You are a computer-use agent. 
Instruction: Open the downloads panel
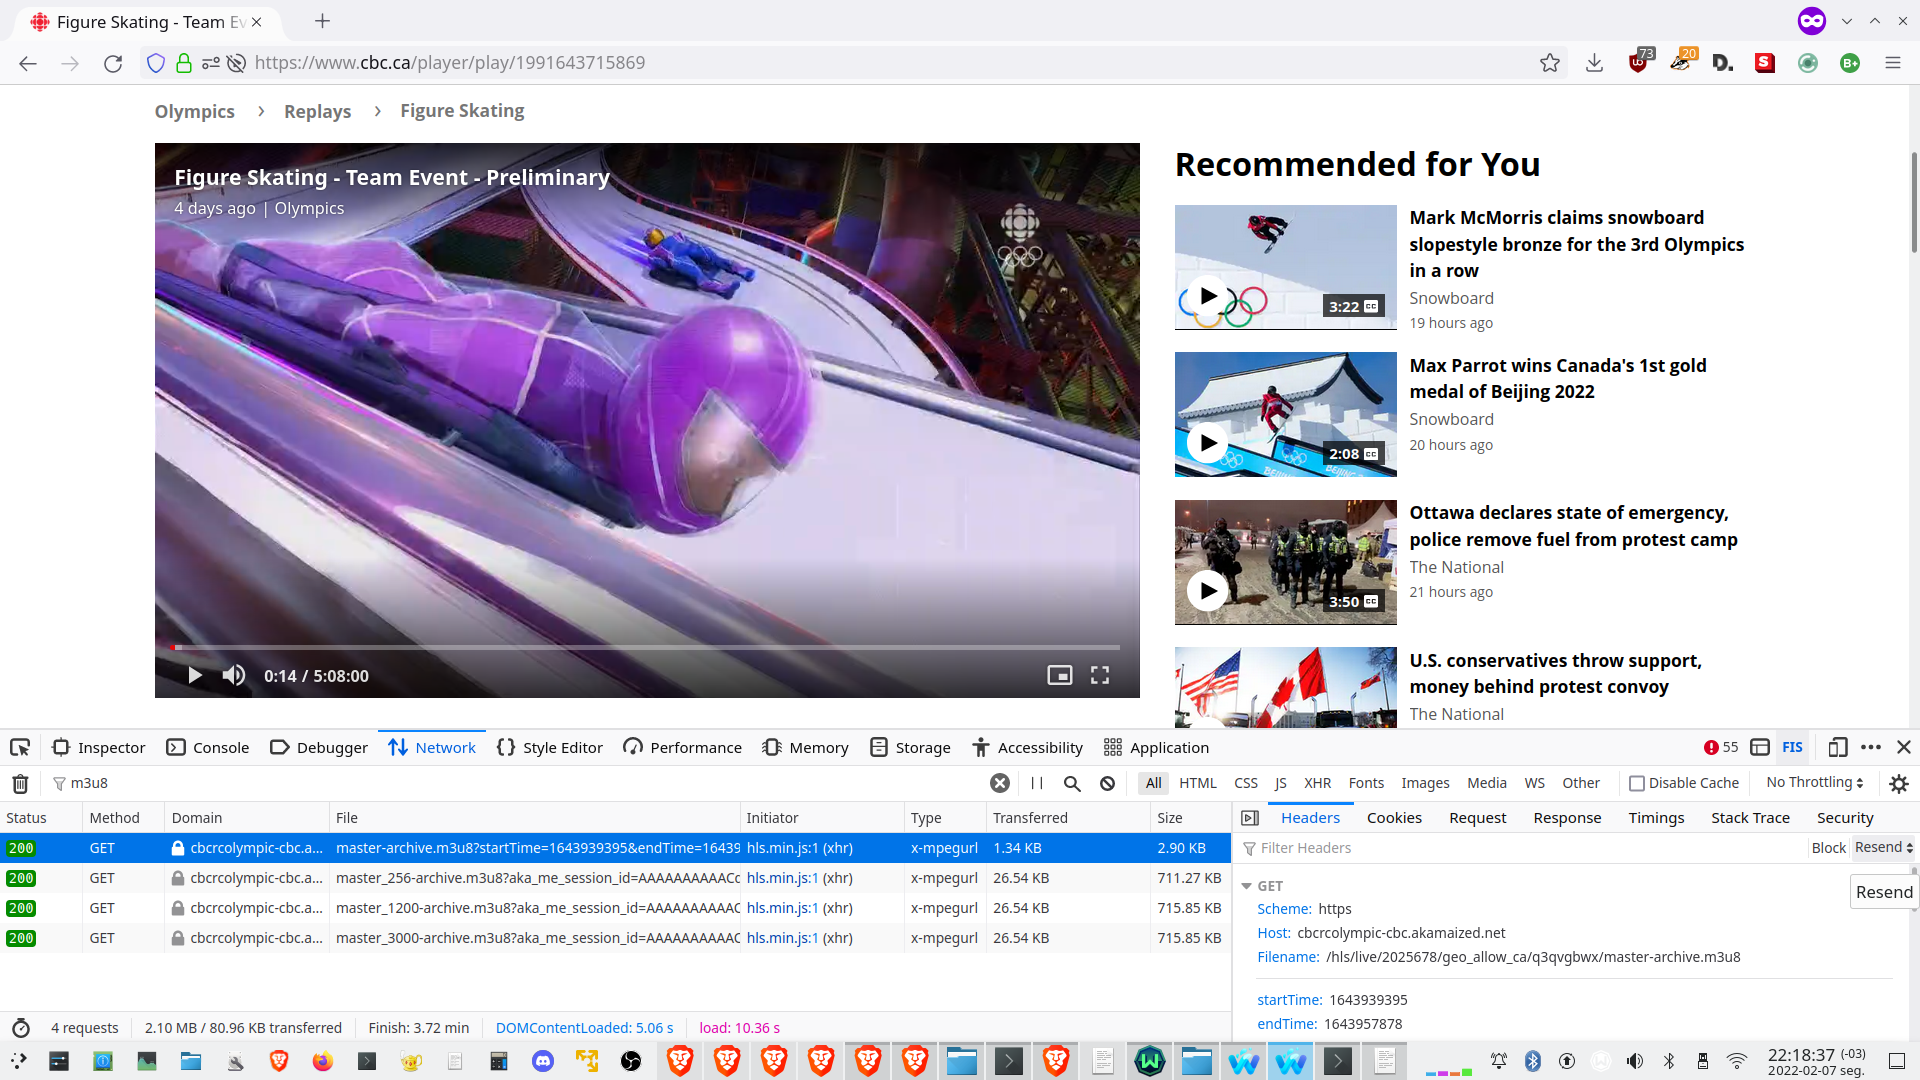(1595, 63)
